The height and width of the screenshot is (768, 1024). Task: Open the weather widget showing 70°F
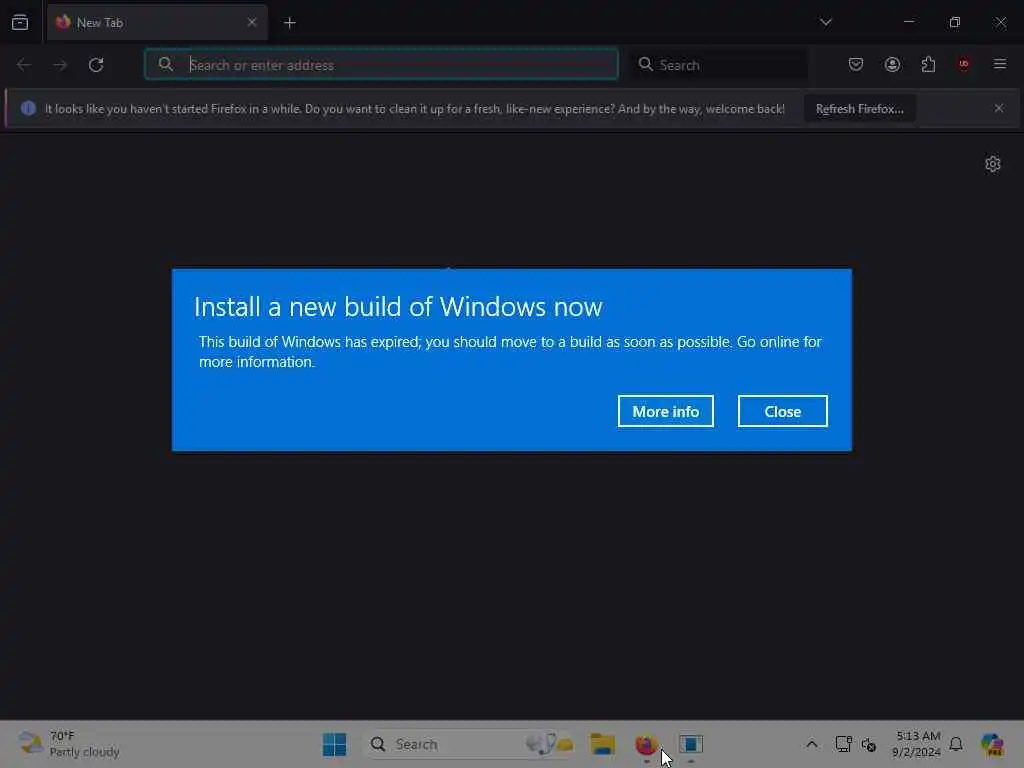click(69, 744)
